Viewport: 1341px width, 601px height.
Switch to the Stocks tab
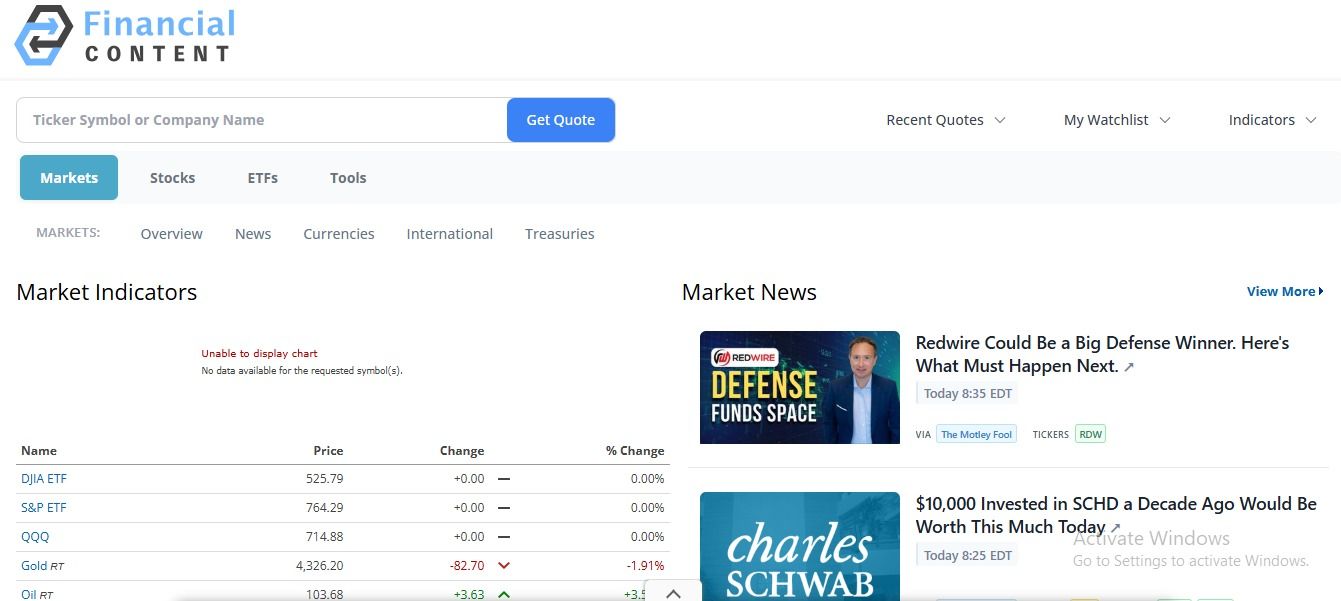[172, 178]
